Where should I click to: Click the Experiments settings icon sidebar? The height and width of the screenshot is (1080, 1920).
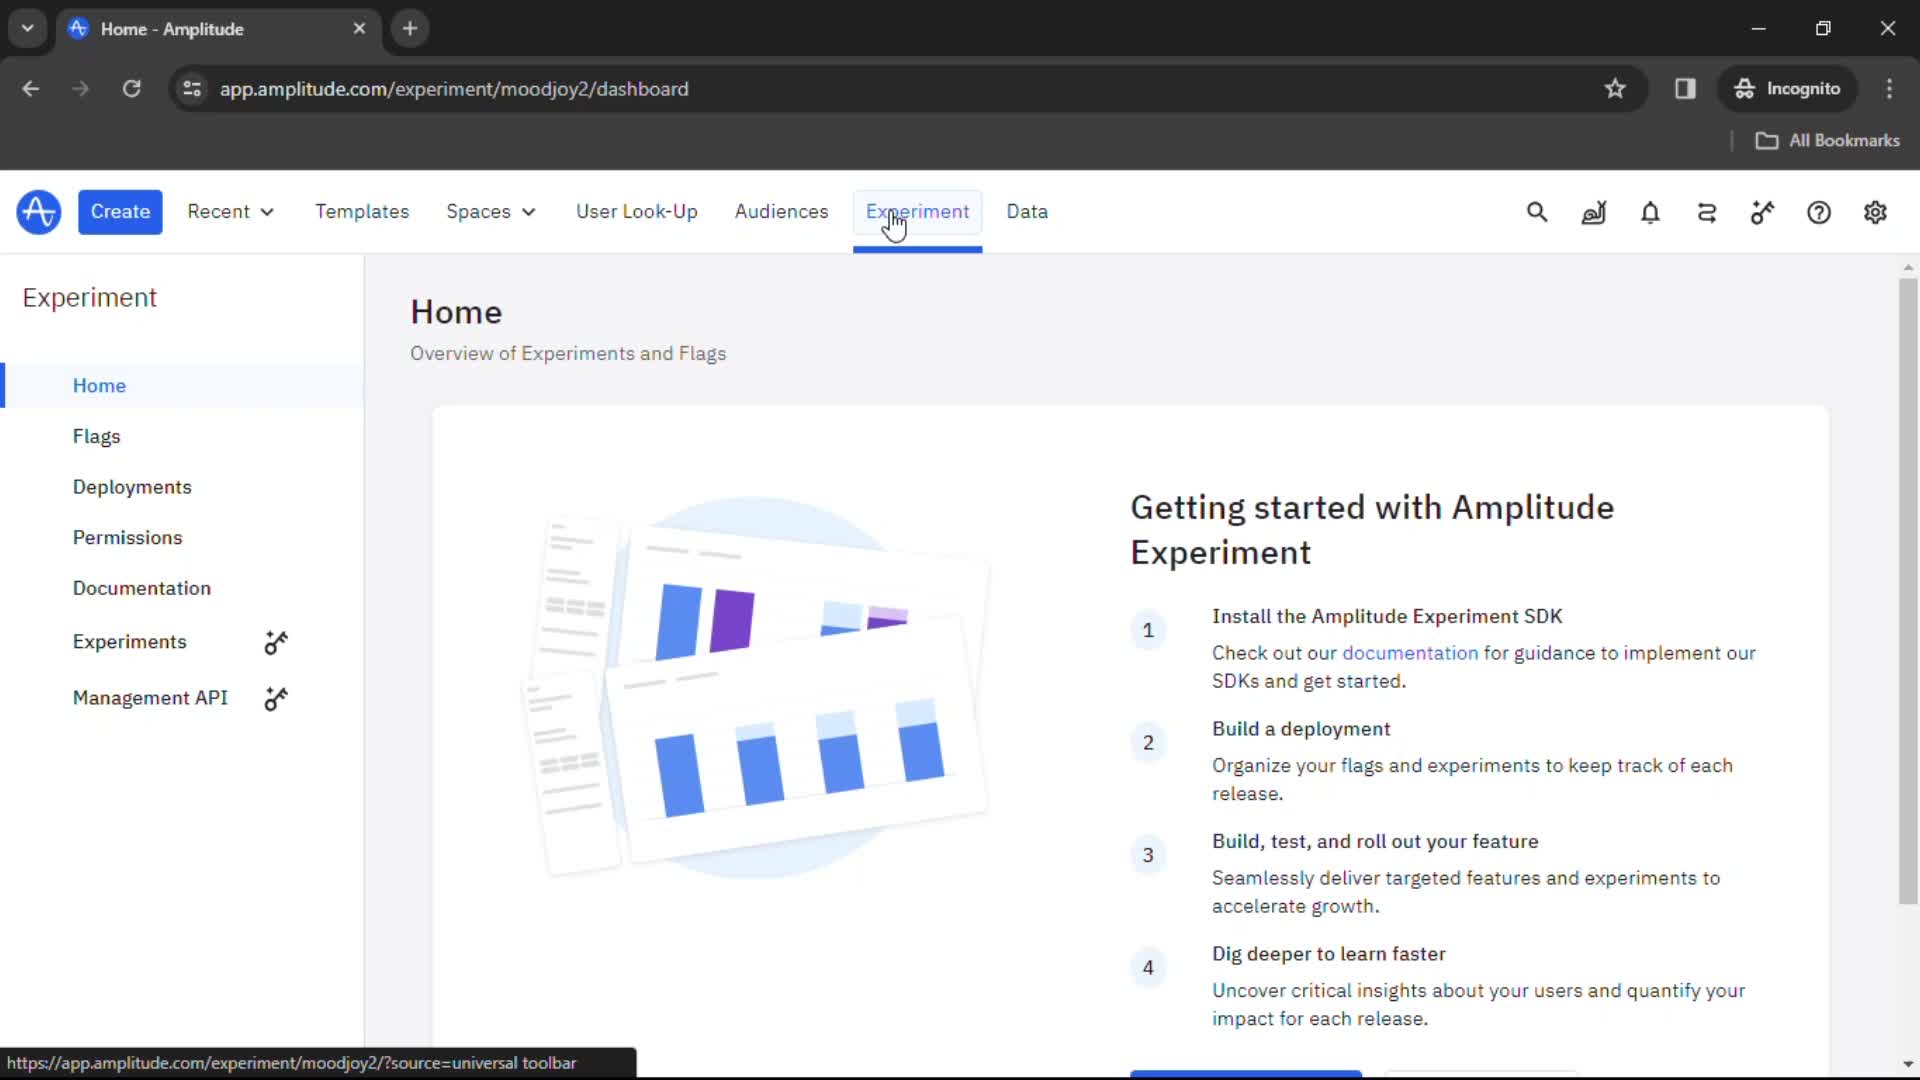[276, 642]
